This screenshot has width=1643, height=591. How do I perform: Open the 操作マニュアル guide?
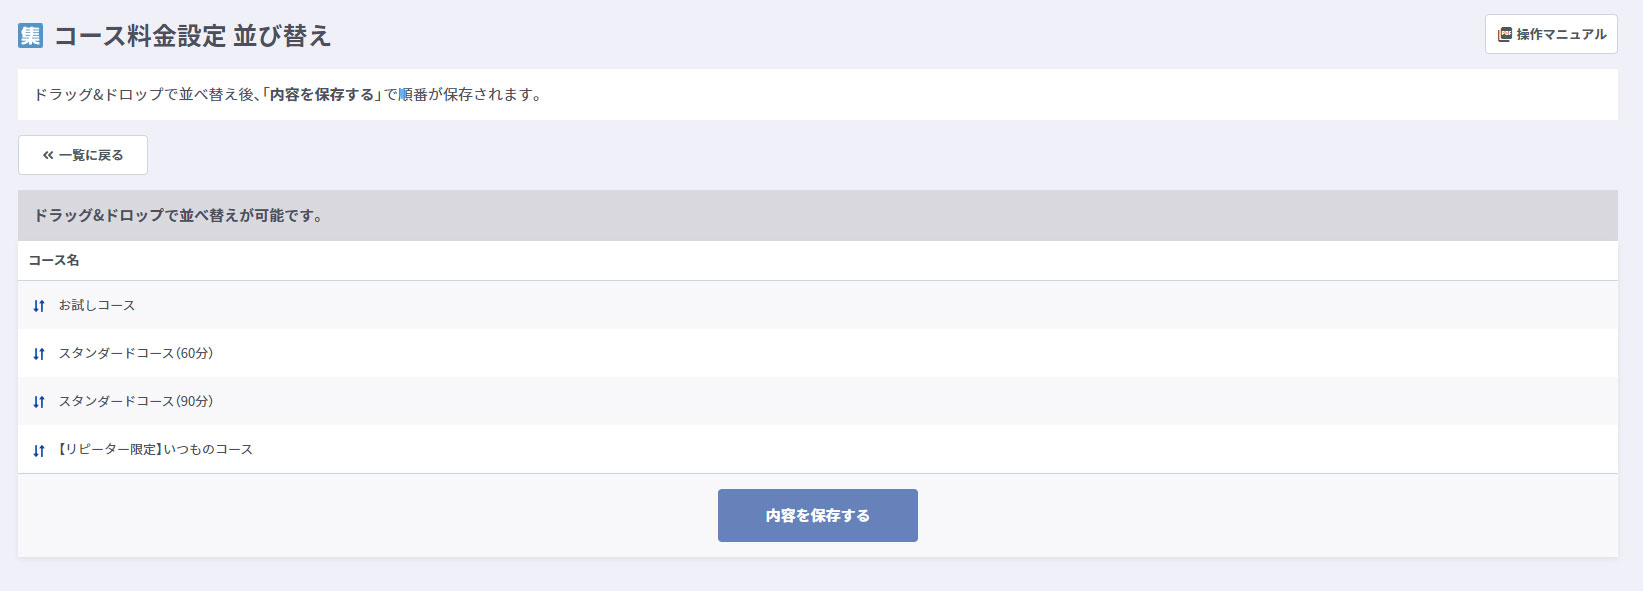point(1551,34)
